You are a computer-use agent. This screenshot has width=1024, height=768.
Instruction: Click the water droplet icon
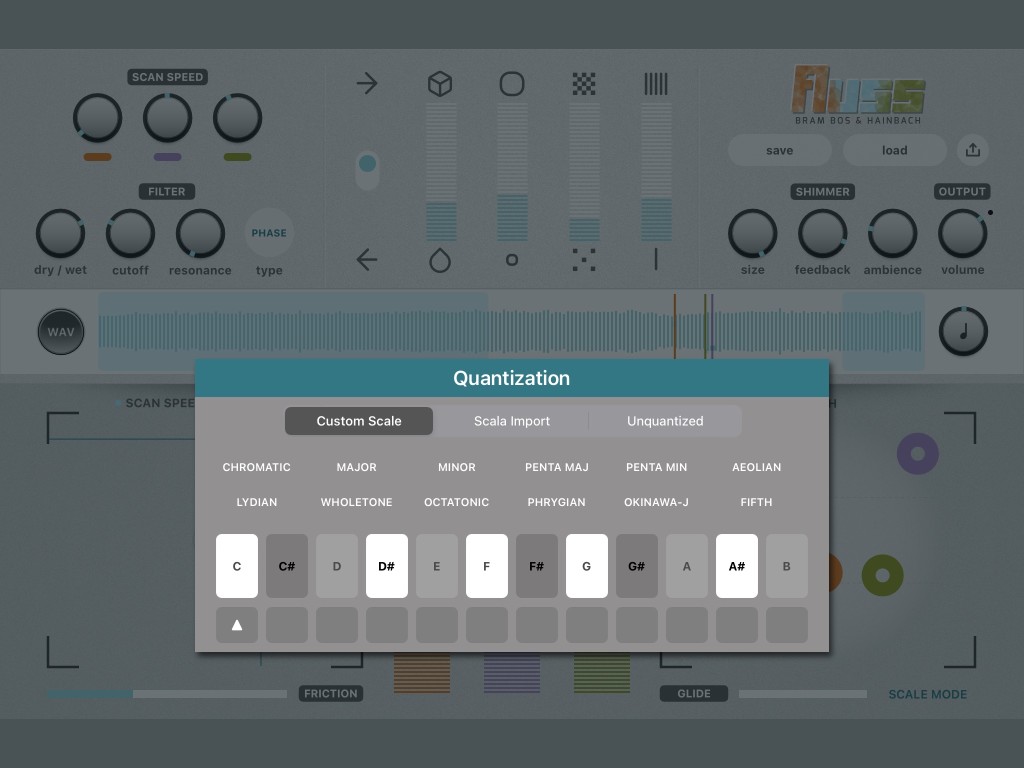(440, 261)
